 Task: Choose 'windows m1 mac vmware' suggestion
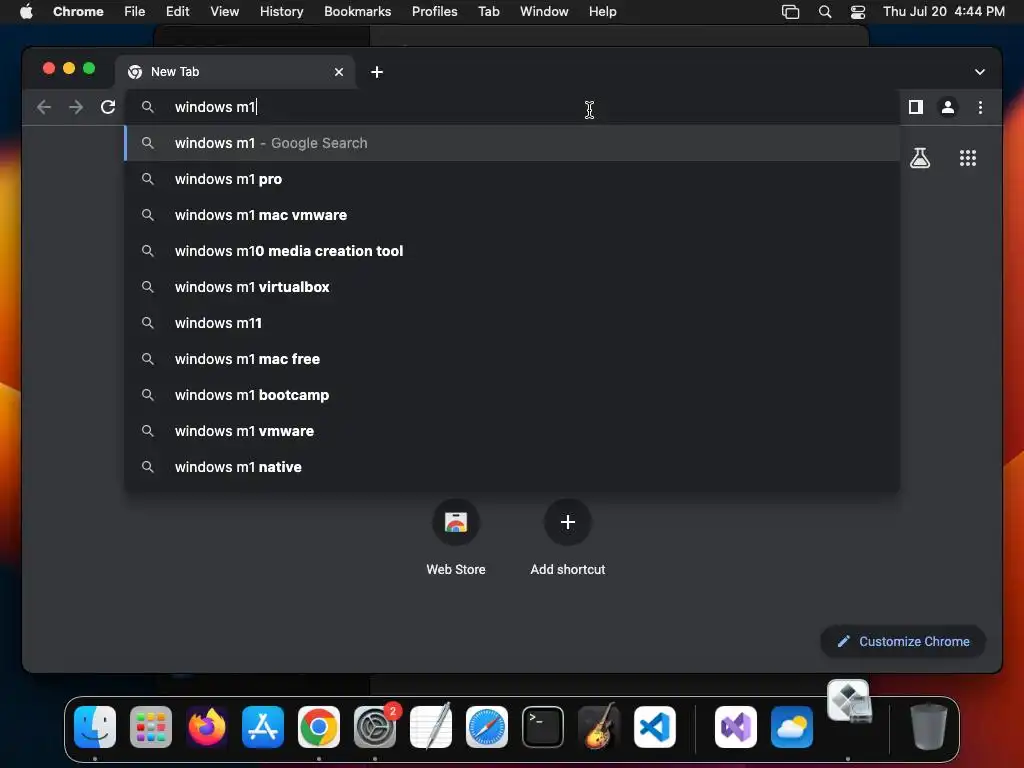click(512, 215)
